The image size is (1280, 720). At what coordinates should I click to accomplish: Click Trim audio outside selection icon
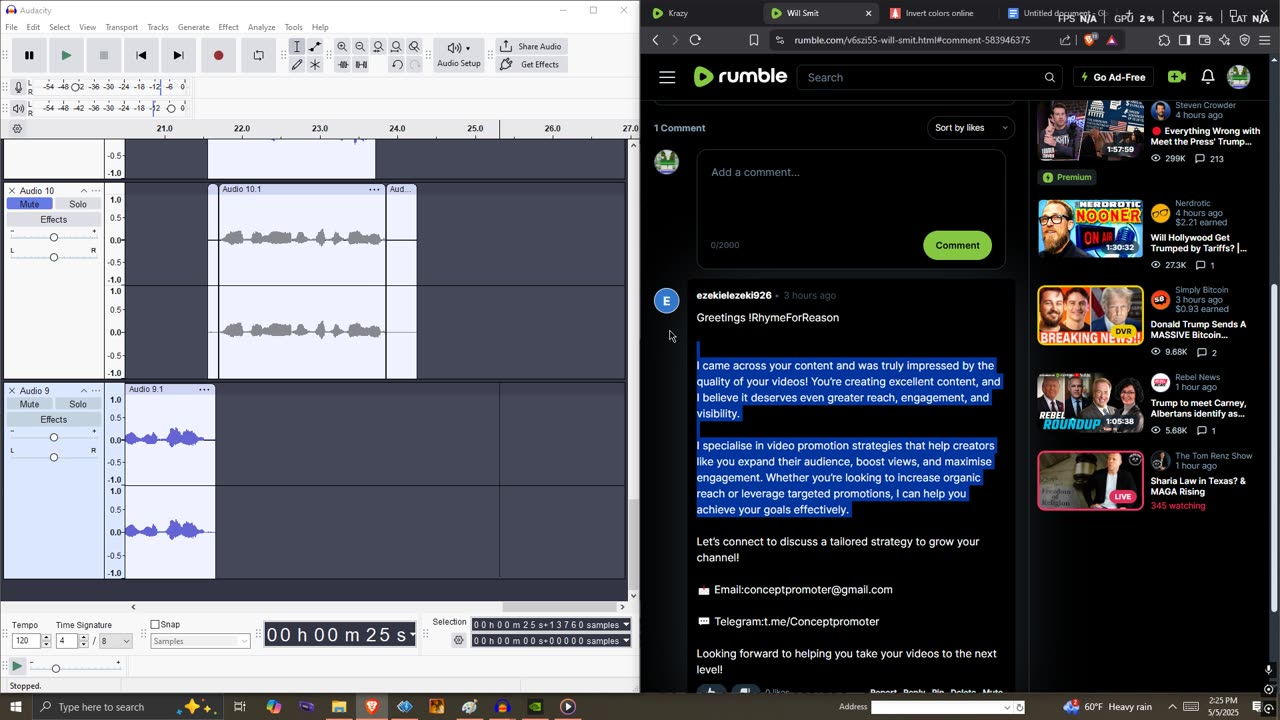(x=343, y=64)
